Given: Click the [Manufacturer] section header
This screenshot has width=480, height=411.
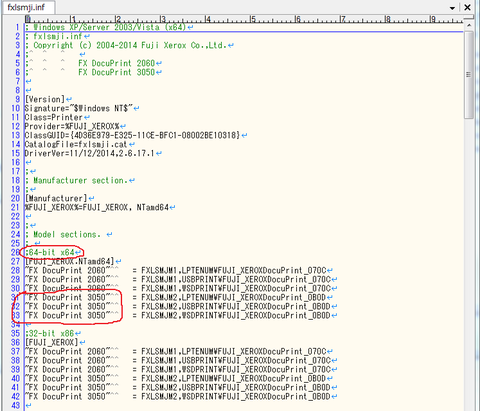Looking at the screenshot, I should click(x=56, y=198).
